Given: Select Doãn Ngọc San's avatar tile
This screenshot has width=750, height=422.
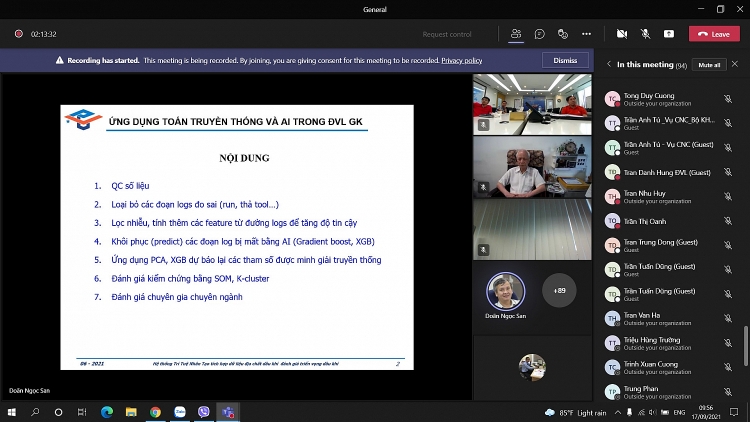Looking at the screenshot, I should (505, 291).
